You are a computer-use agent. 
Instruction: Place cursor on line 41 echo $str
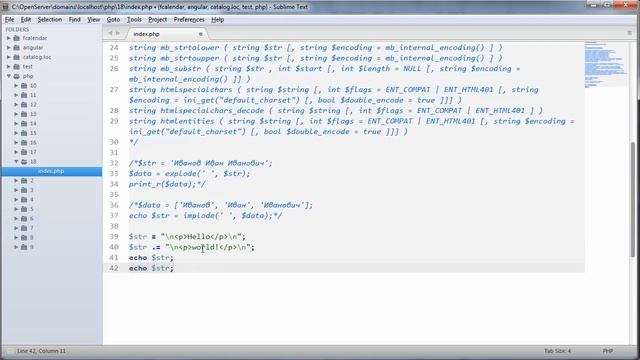pos(151,258)
